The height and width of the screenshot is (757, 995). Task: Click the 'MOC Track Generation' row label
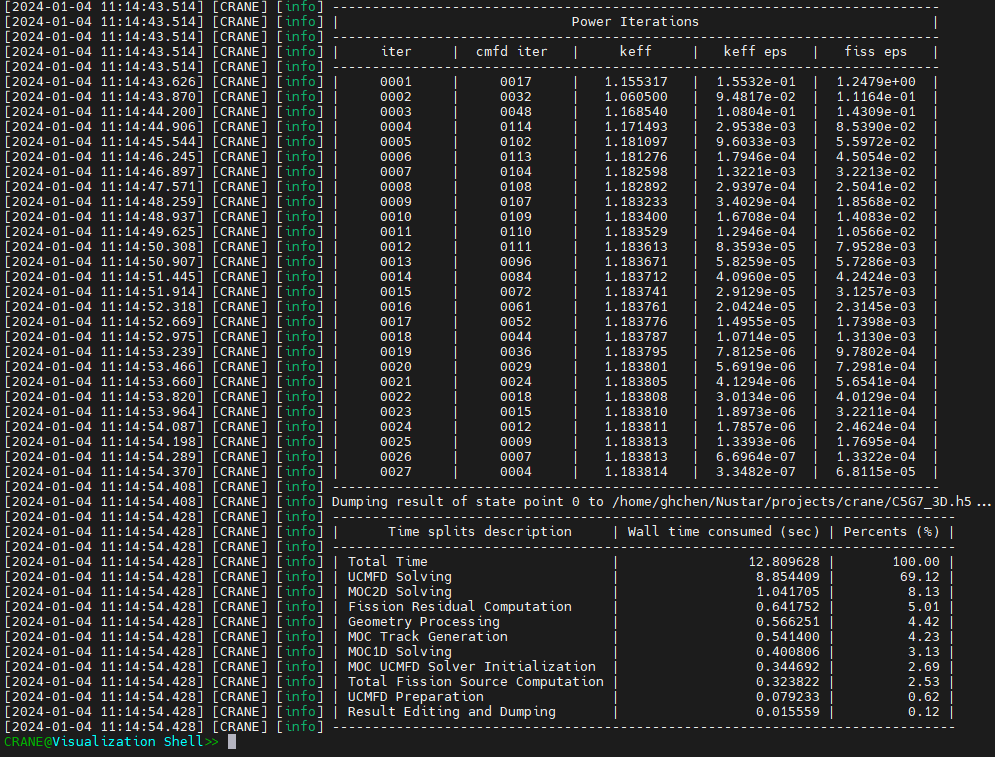[x=428, y=637]
